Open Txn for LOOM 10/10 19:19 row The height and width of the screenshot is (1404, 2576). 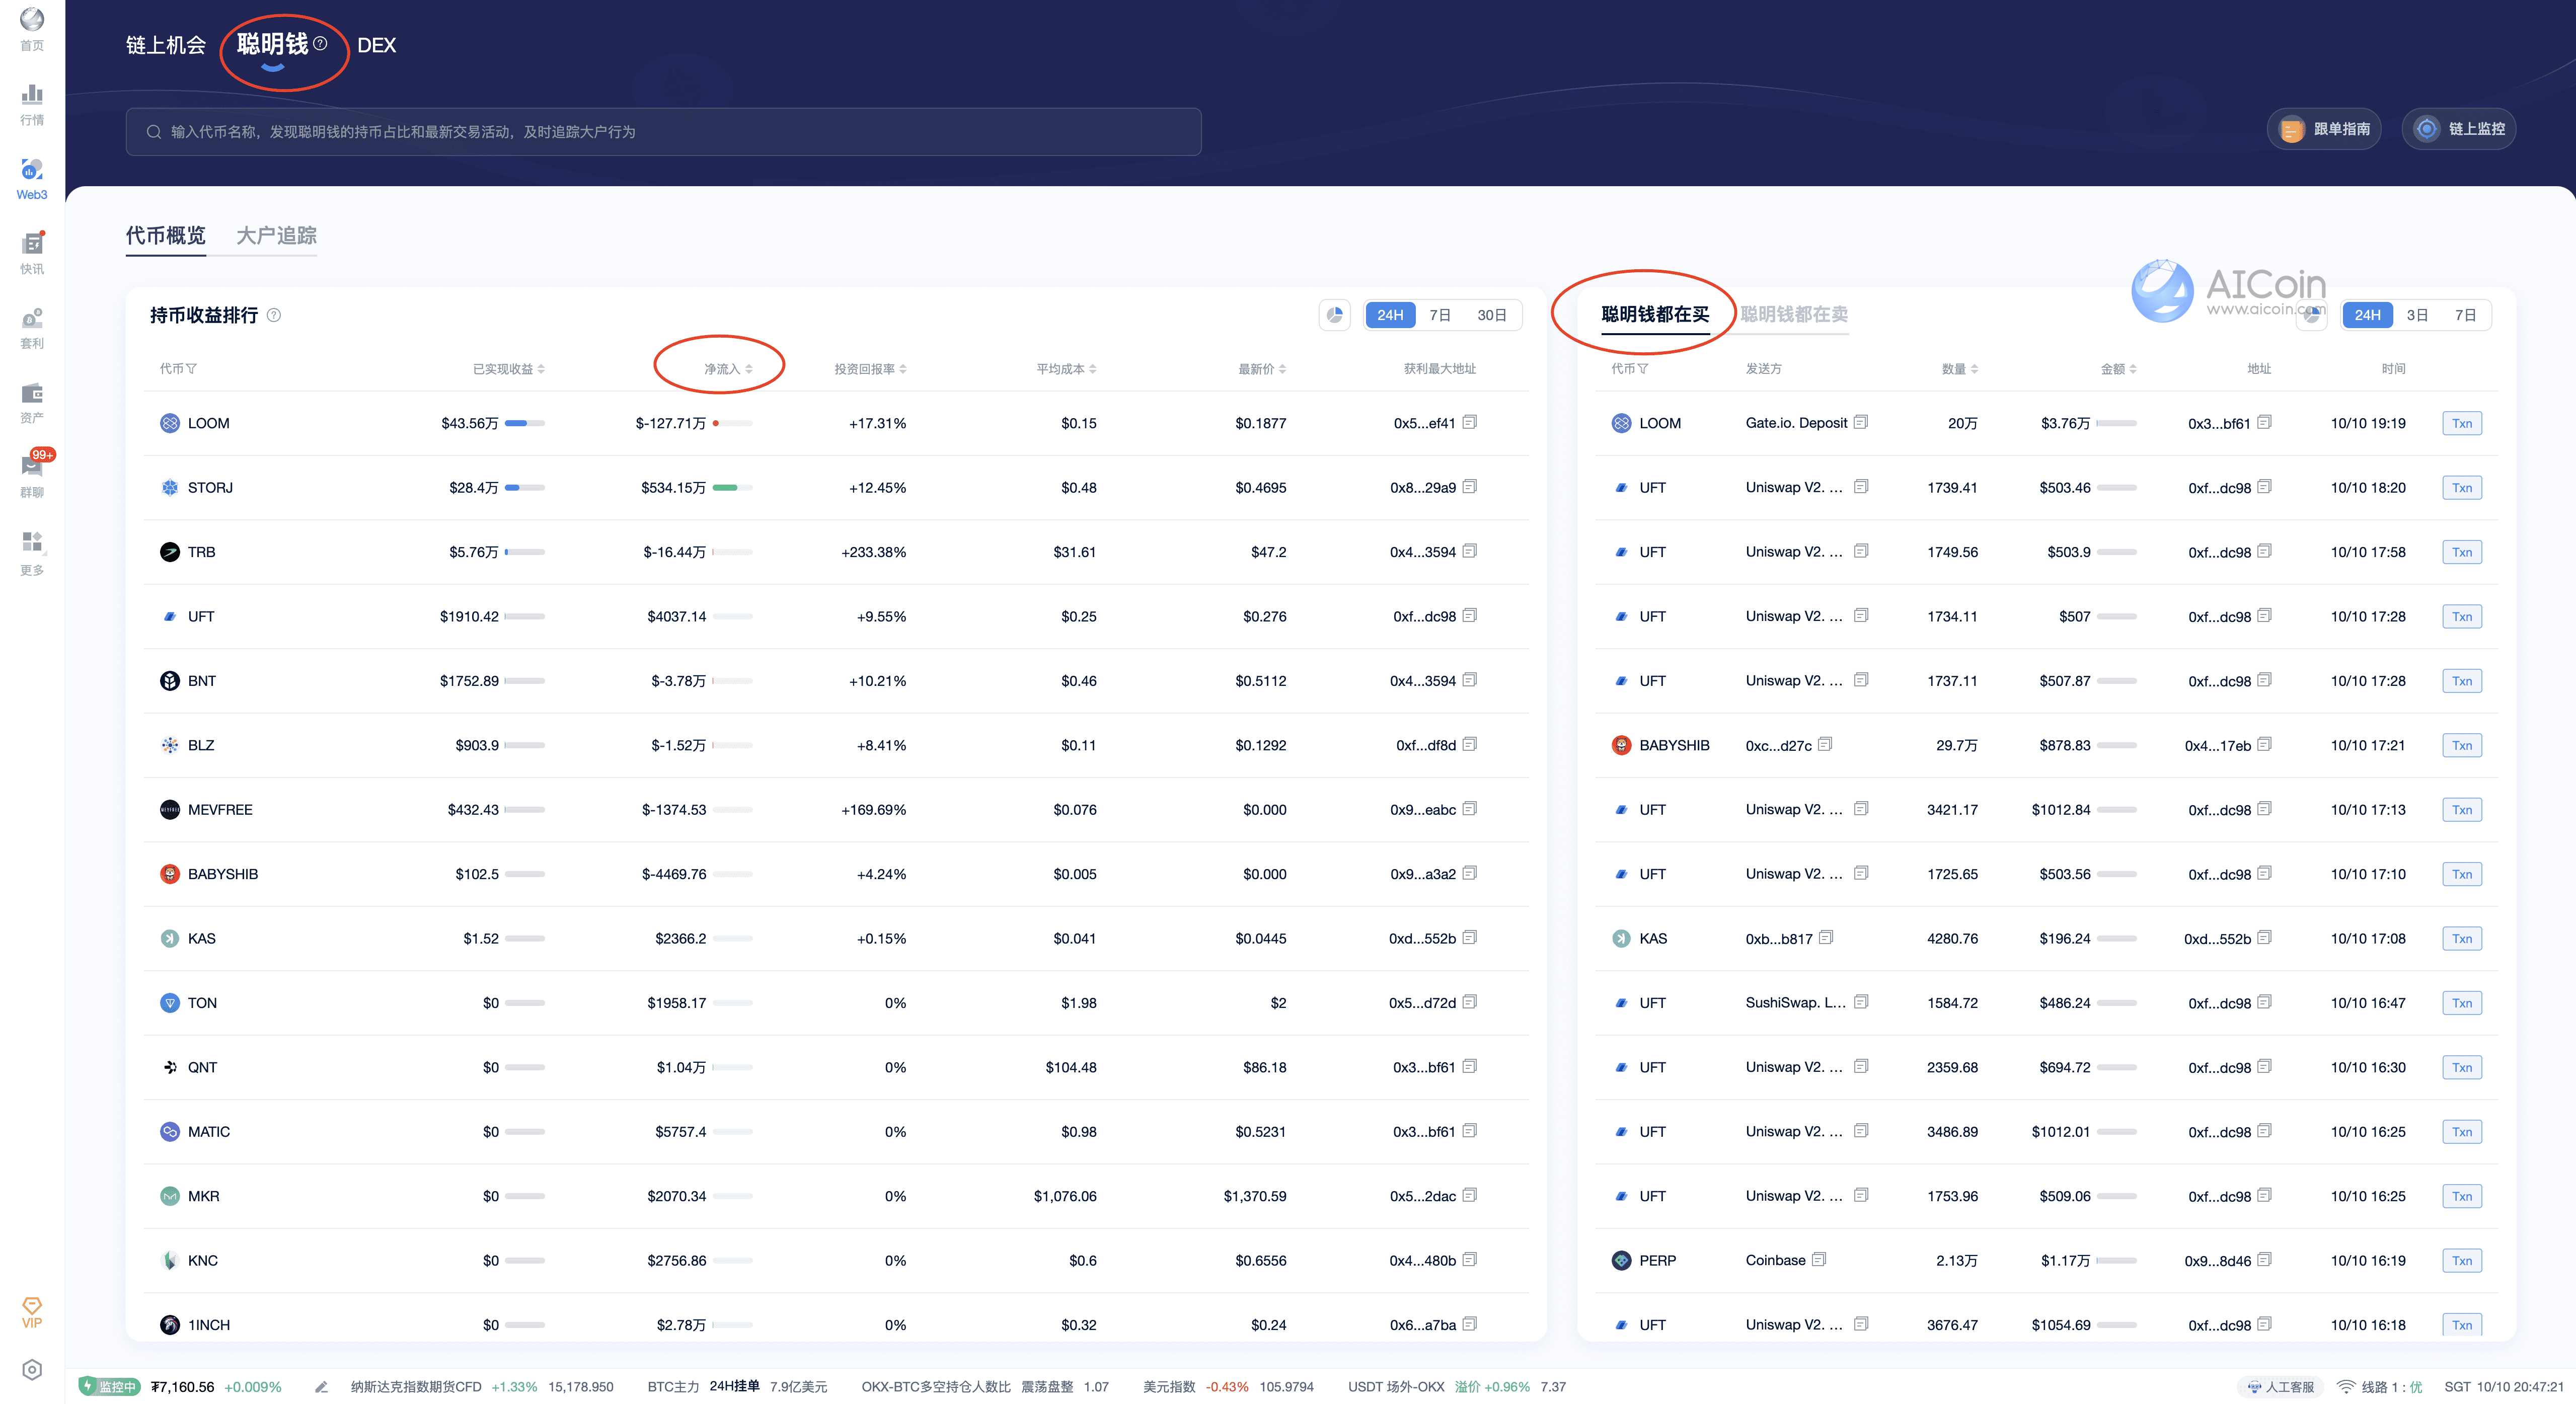point(2462,423)
